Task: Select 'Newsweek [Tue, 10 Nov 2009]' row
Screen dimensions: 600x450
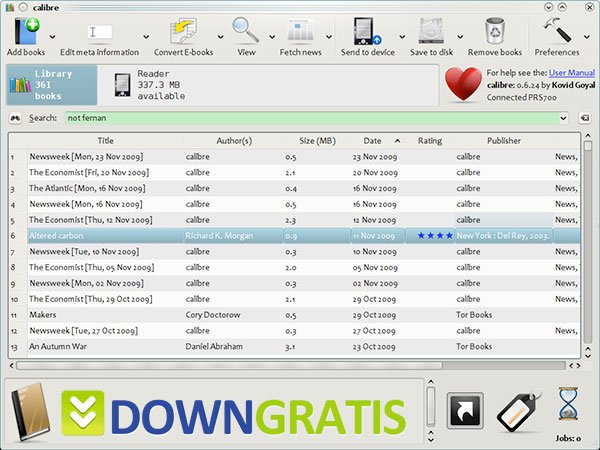Action: click(x=304, y=252)
